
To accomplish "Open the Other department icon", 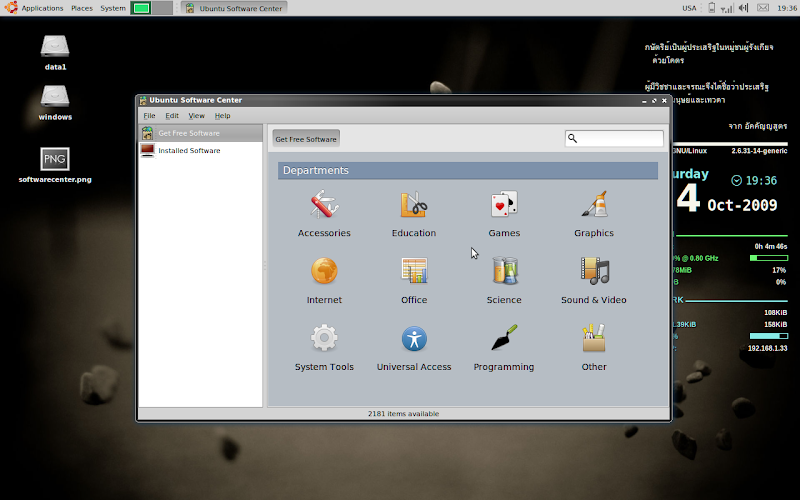I will coord(594,338).
